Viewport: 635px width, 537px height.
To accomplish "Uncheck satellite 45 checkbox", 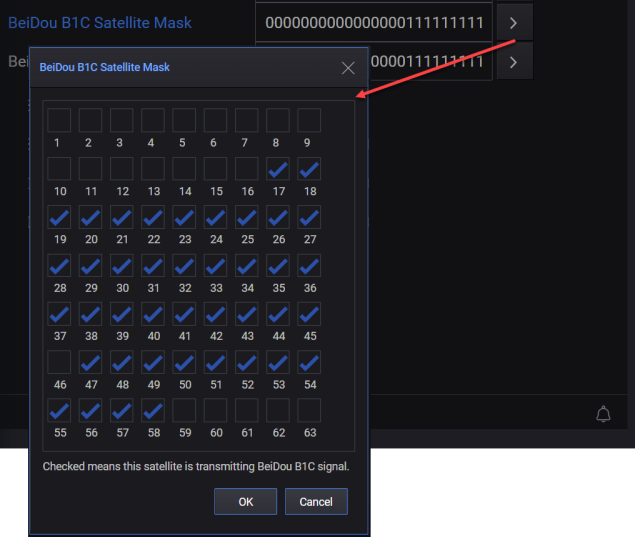I will [310, 314].
